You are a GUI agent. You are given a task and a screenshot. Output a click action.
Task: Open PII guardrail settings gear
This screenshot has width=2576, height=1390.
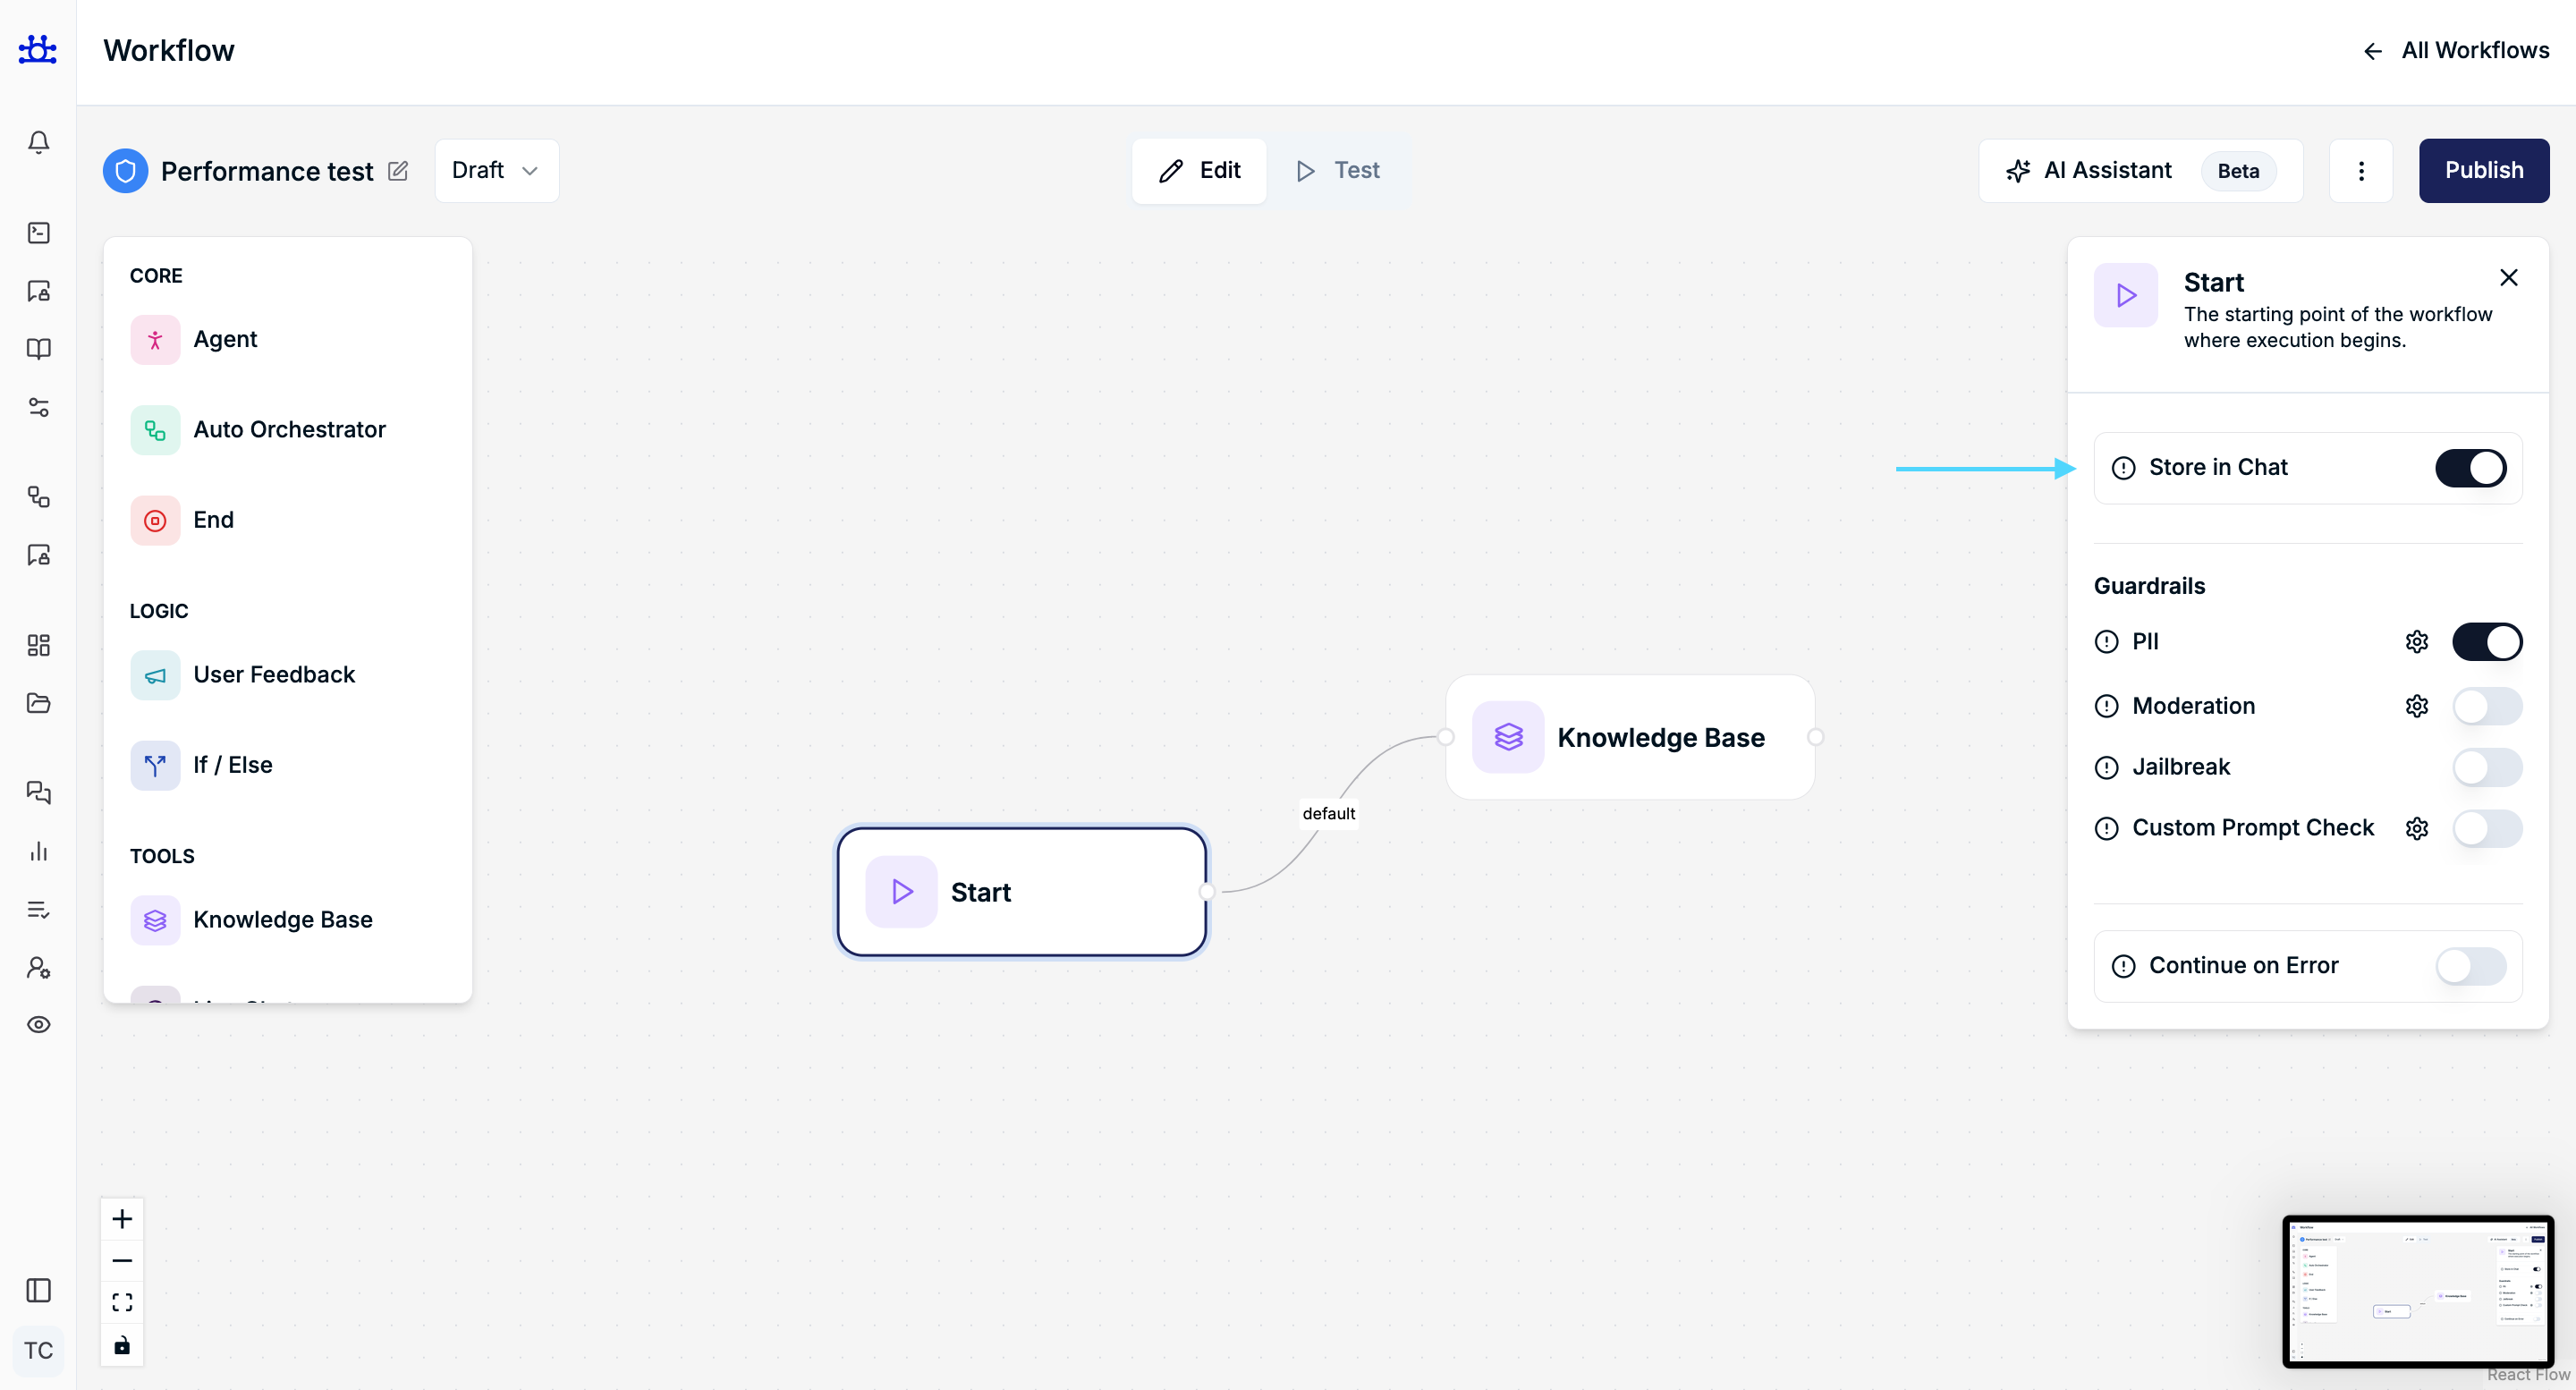[x=2416, y=642]
